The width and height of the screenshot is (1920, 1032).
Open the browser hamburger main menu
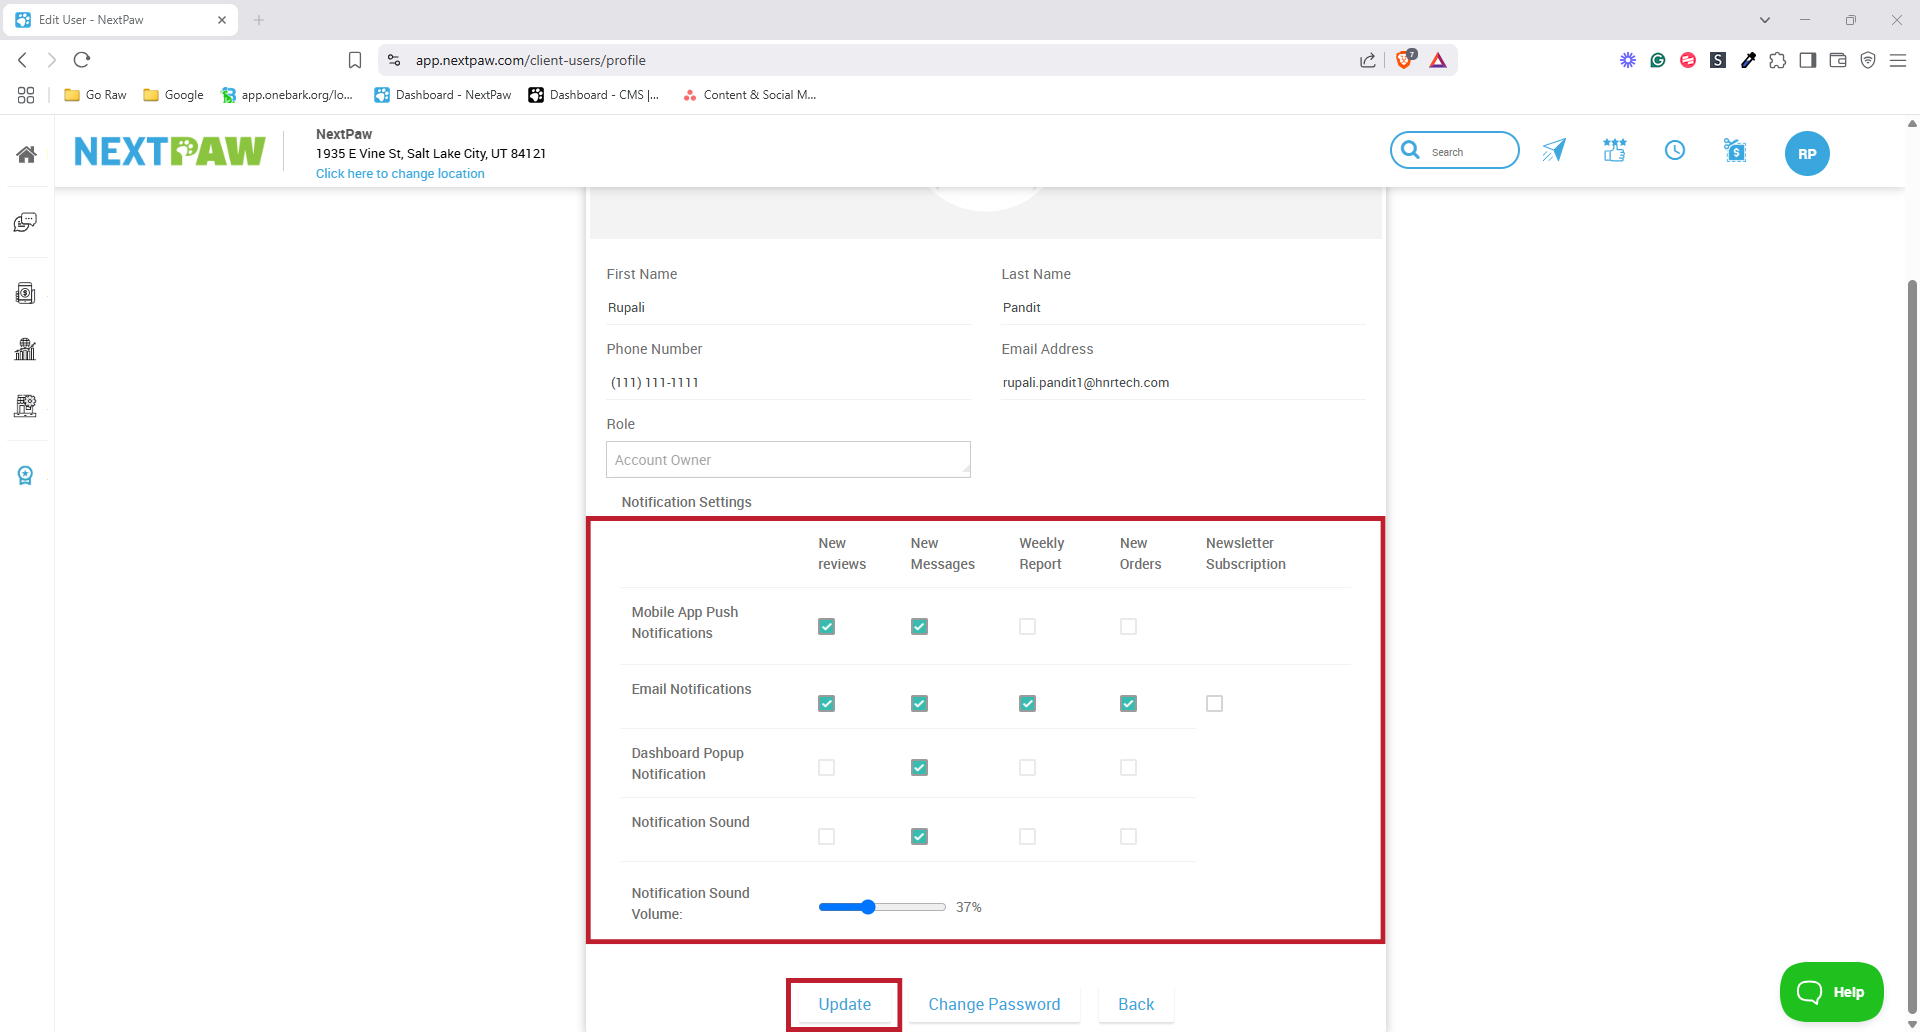pos(1898,60)
